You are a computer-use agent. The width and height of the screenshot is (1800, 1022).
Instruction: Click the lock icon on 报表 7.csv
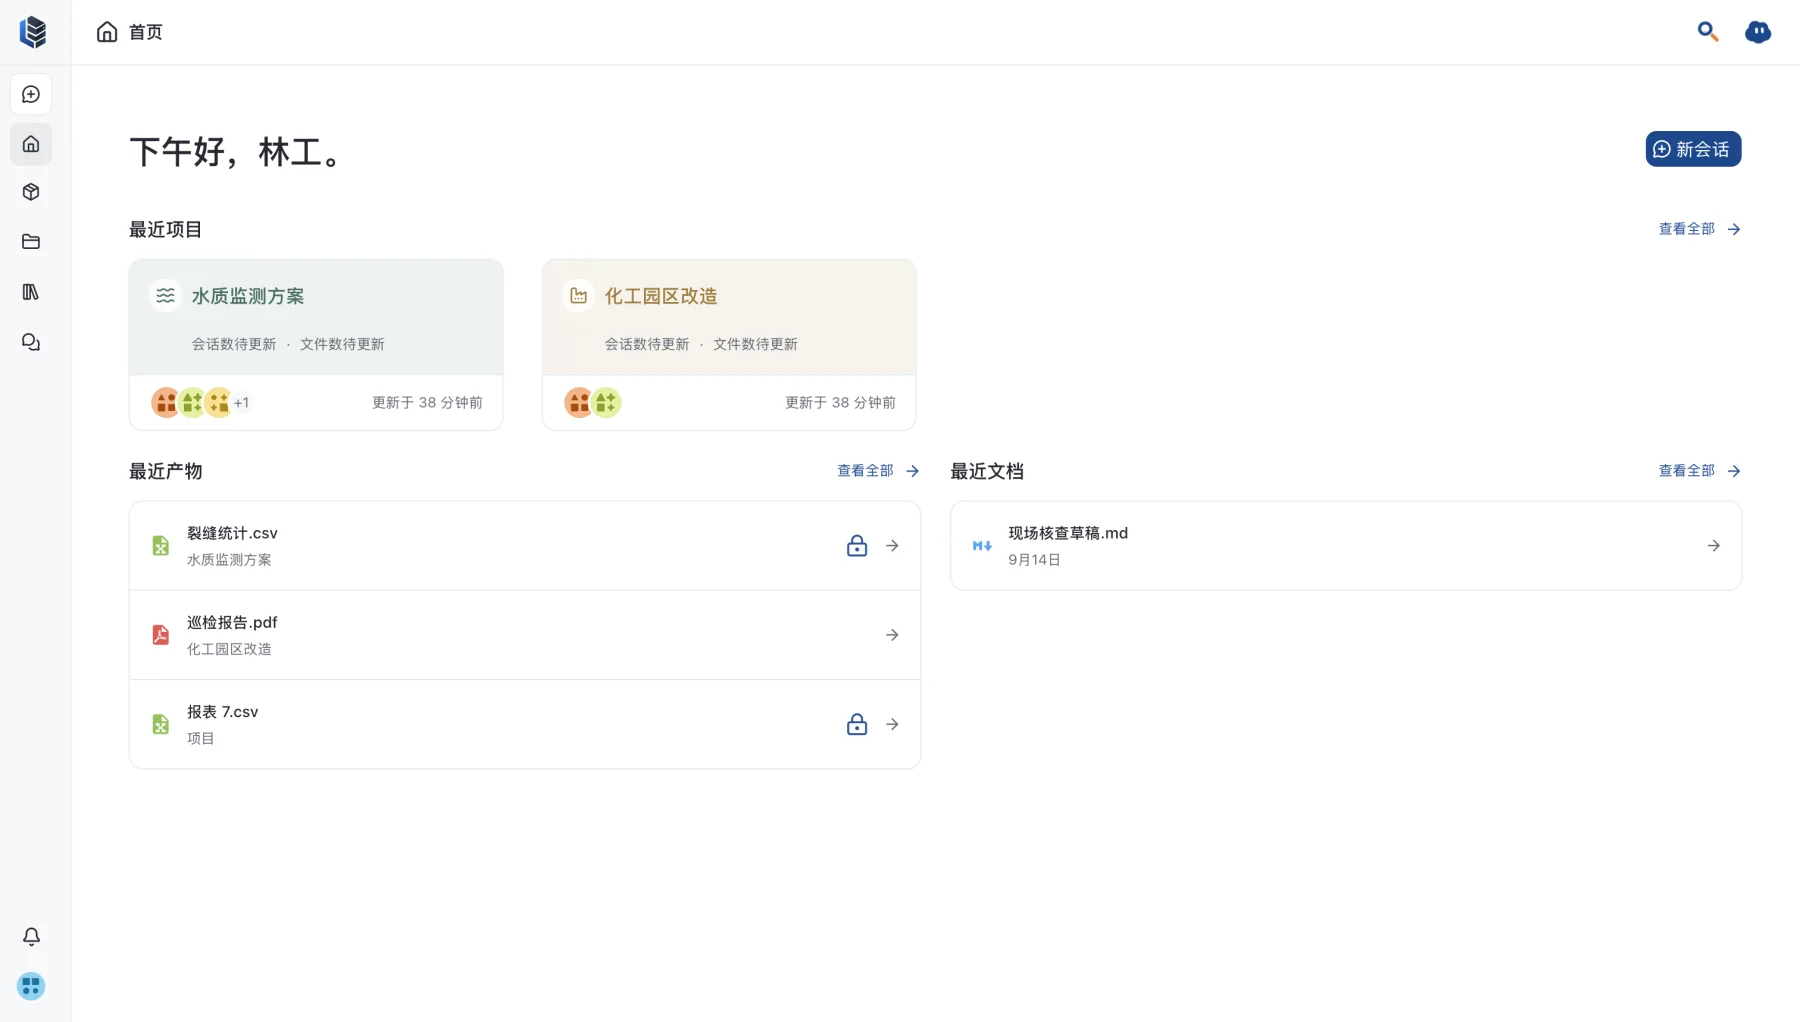point(857,724)
